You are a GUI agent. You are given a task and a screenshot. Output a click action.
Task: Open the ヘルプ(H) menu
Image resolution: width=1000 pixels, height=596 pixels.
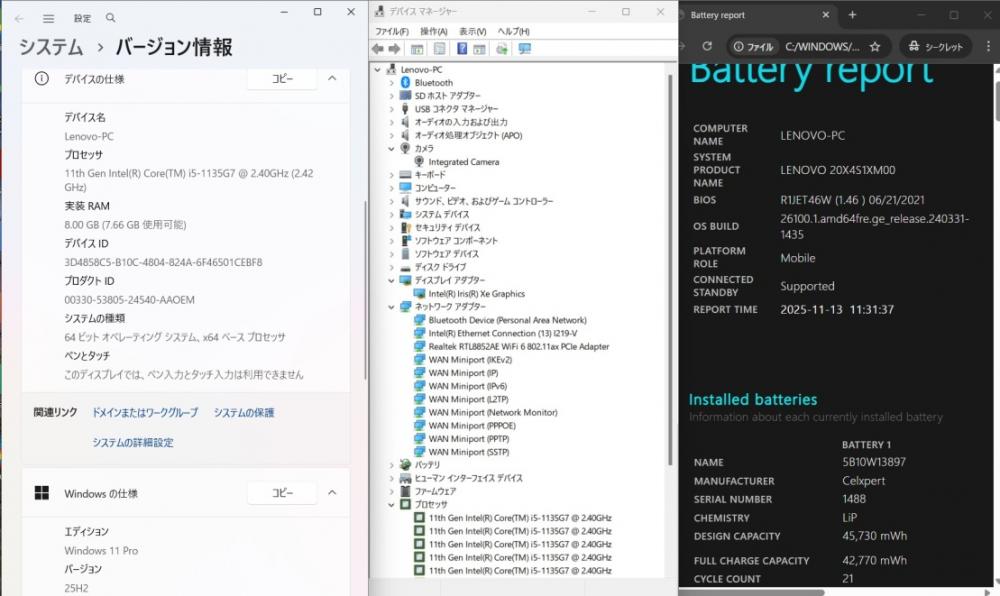tap(513, 31)
